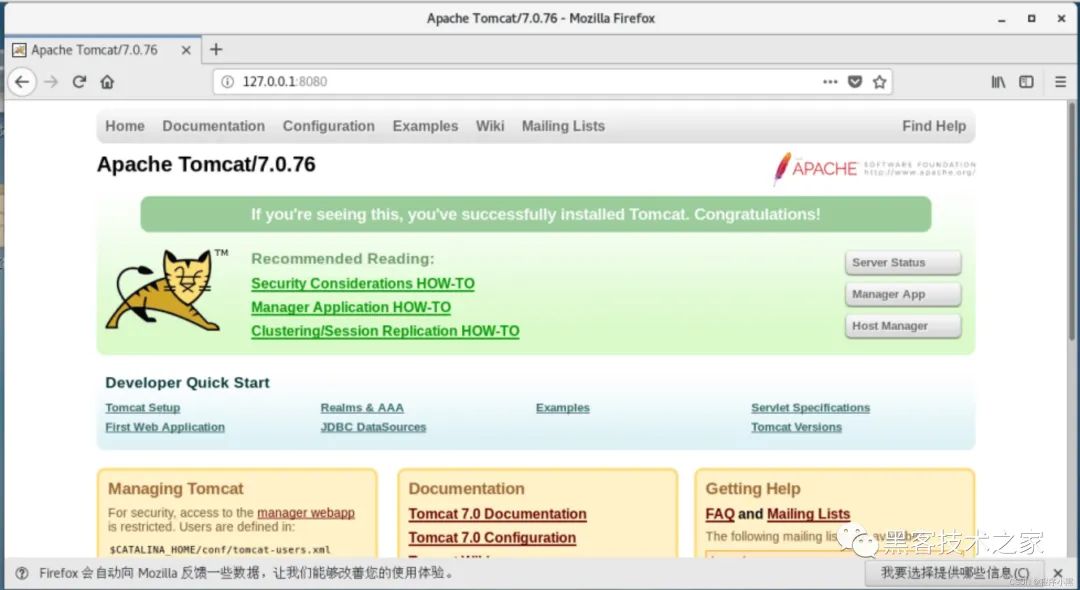Open Realms & AAA link

click(x=362, y=408)
